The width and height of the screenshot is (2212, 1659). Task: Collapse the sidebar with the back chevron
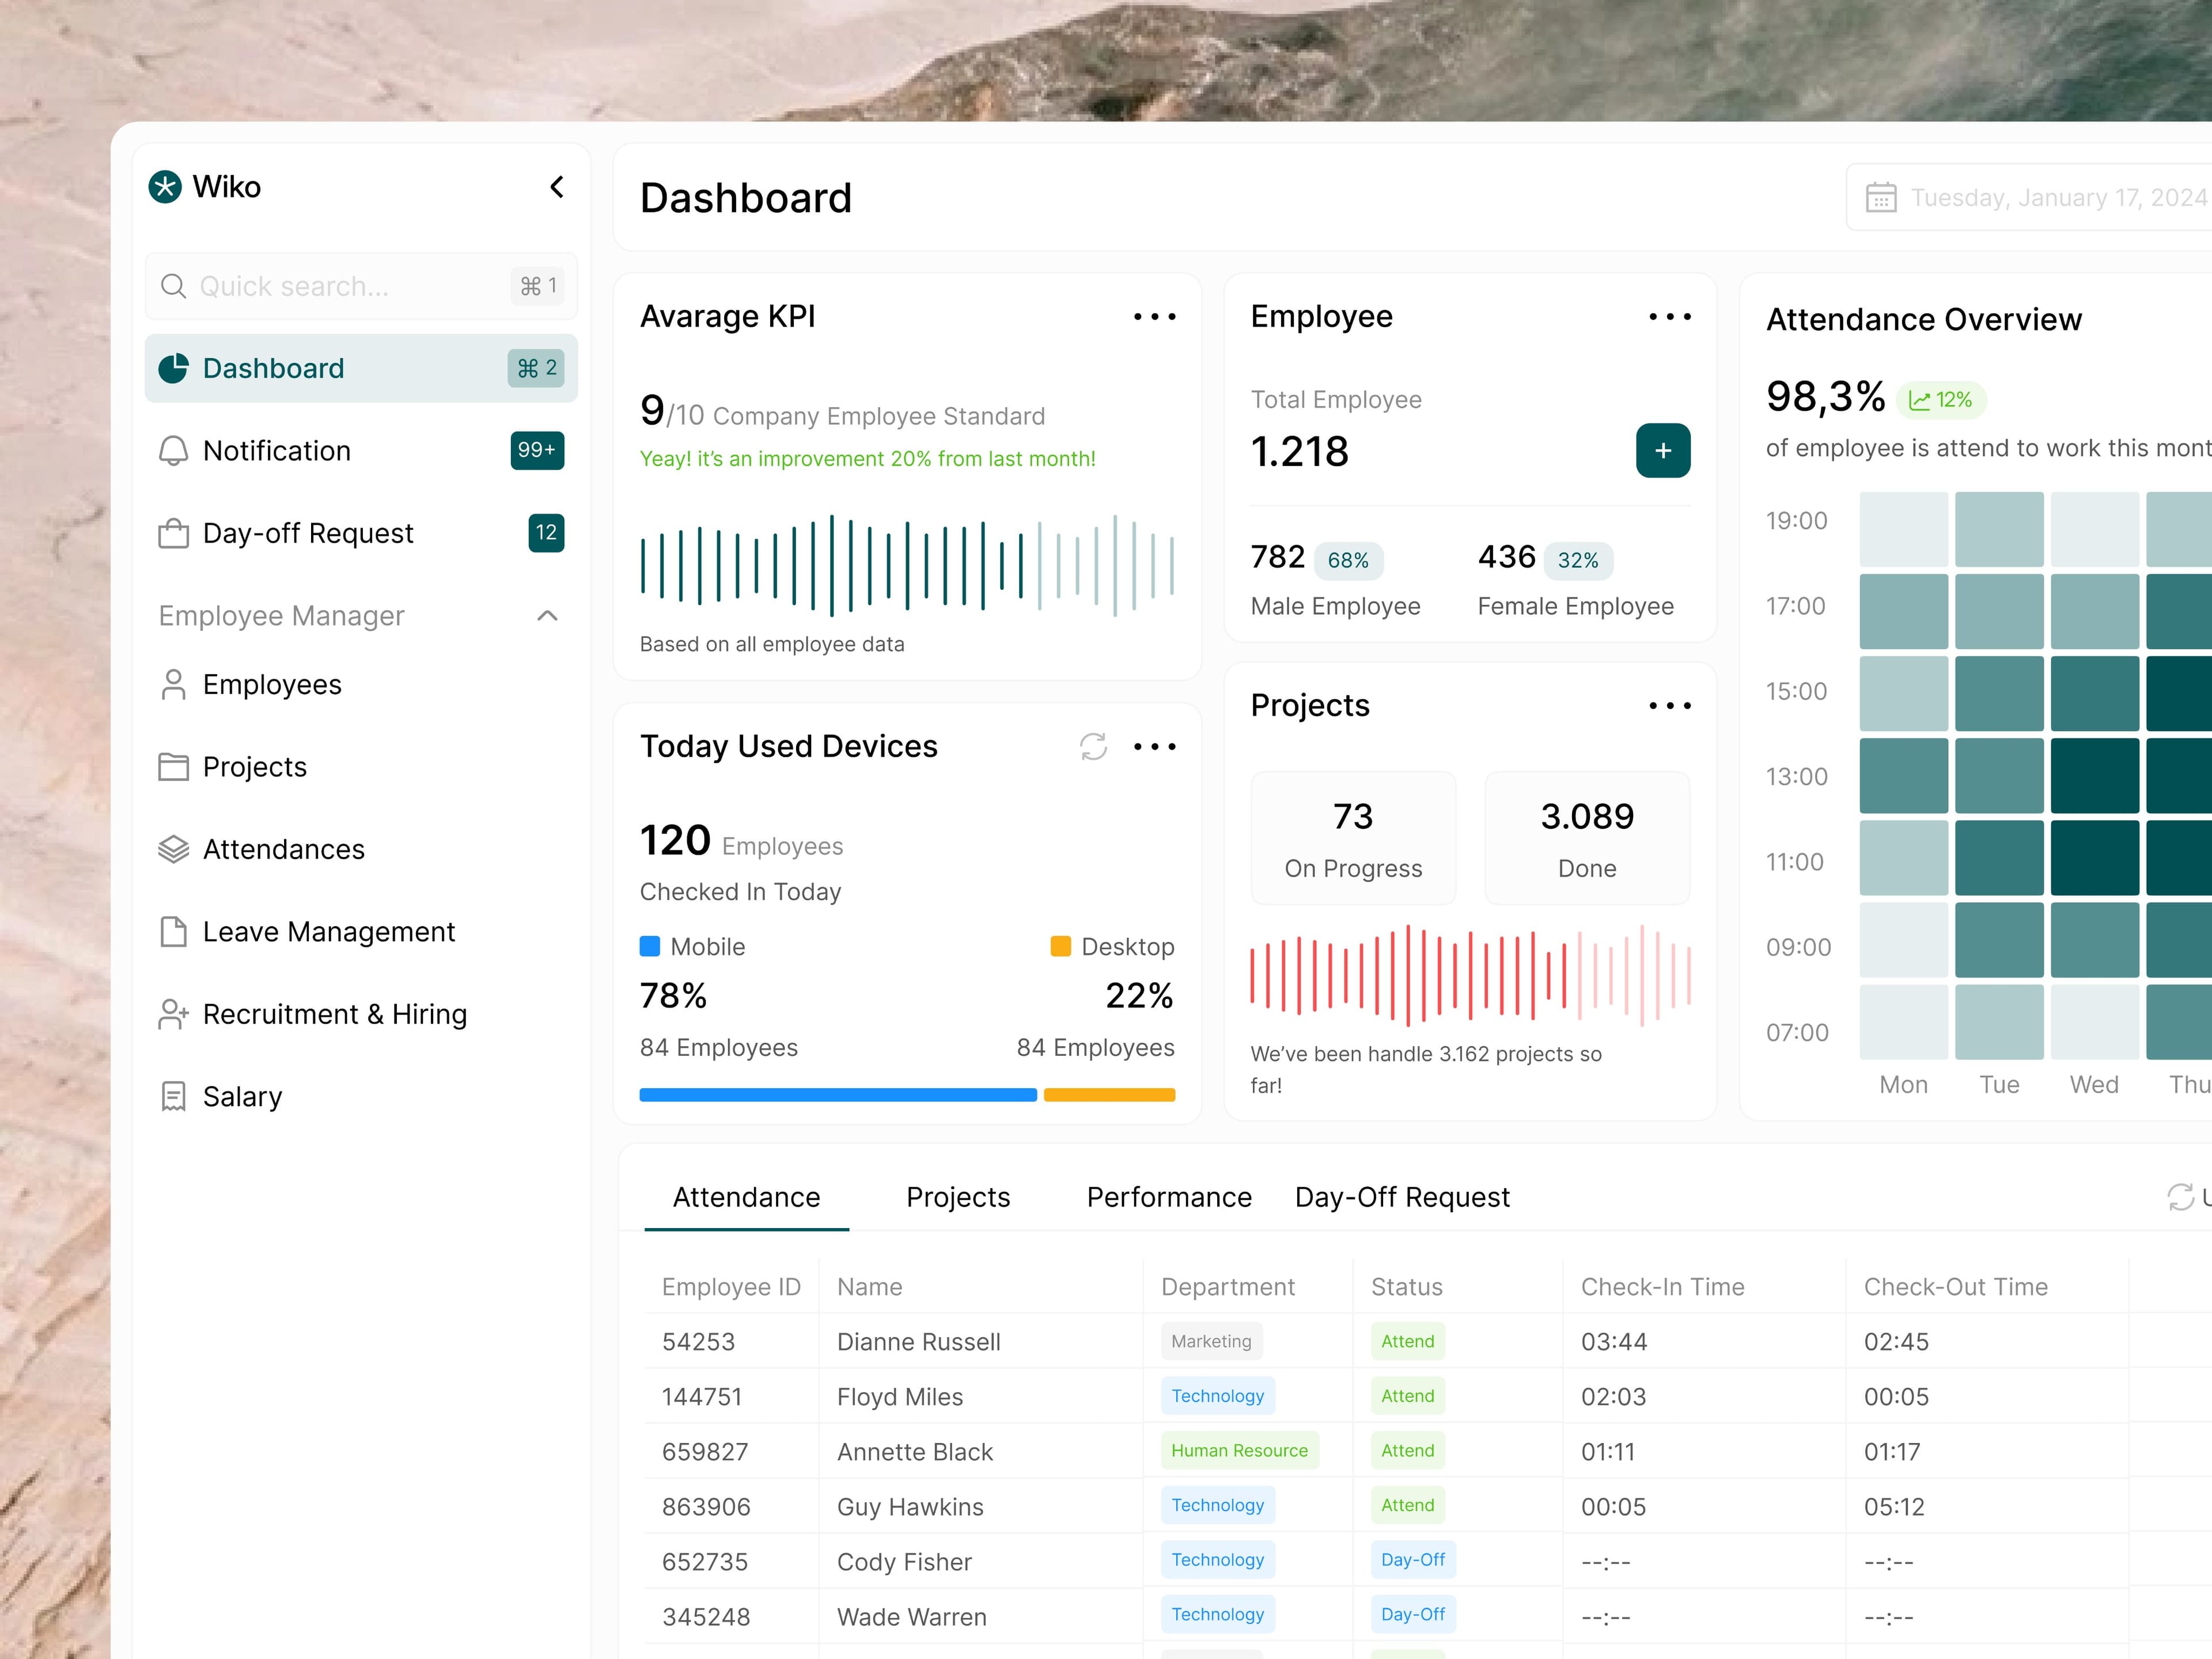[557, 187]
